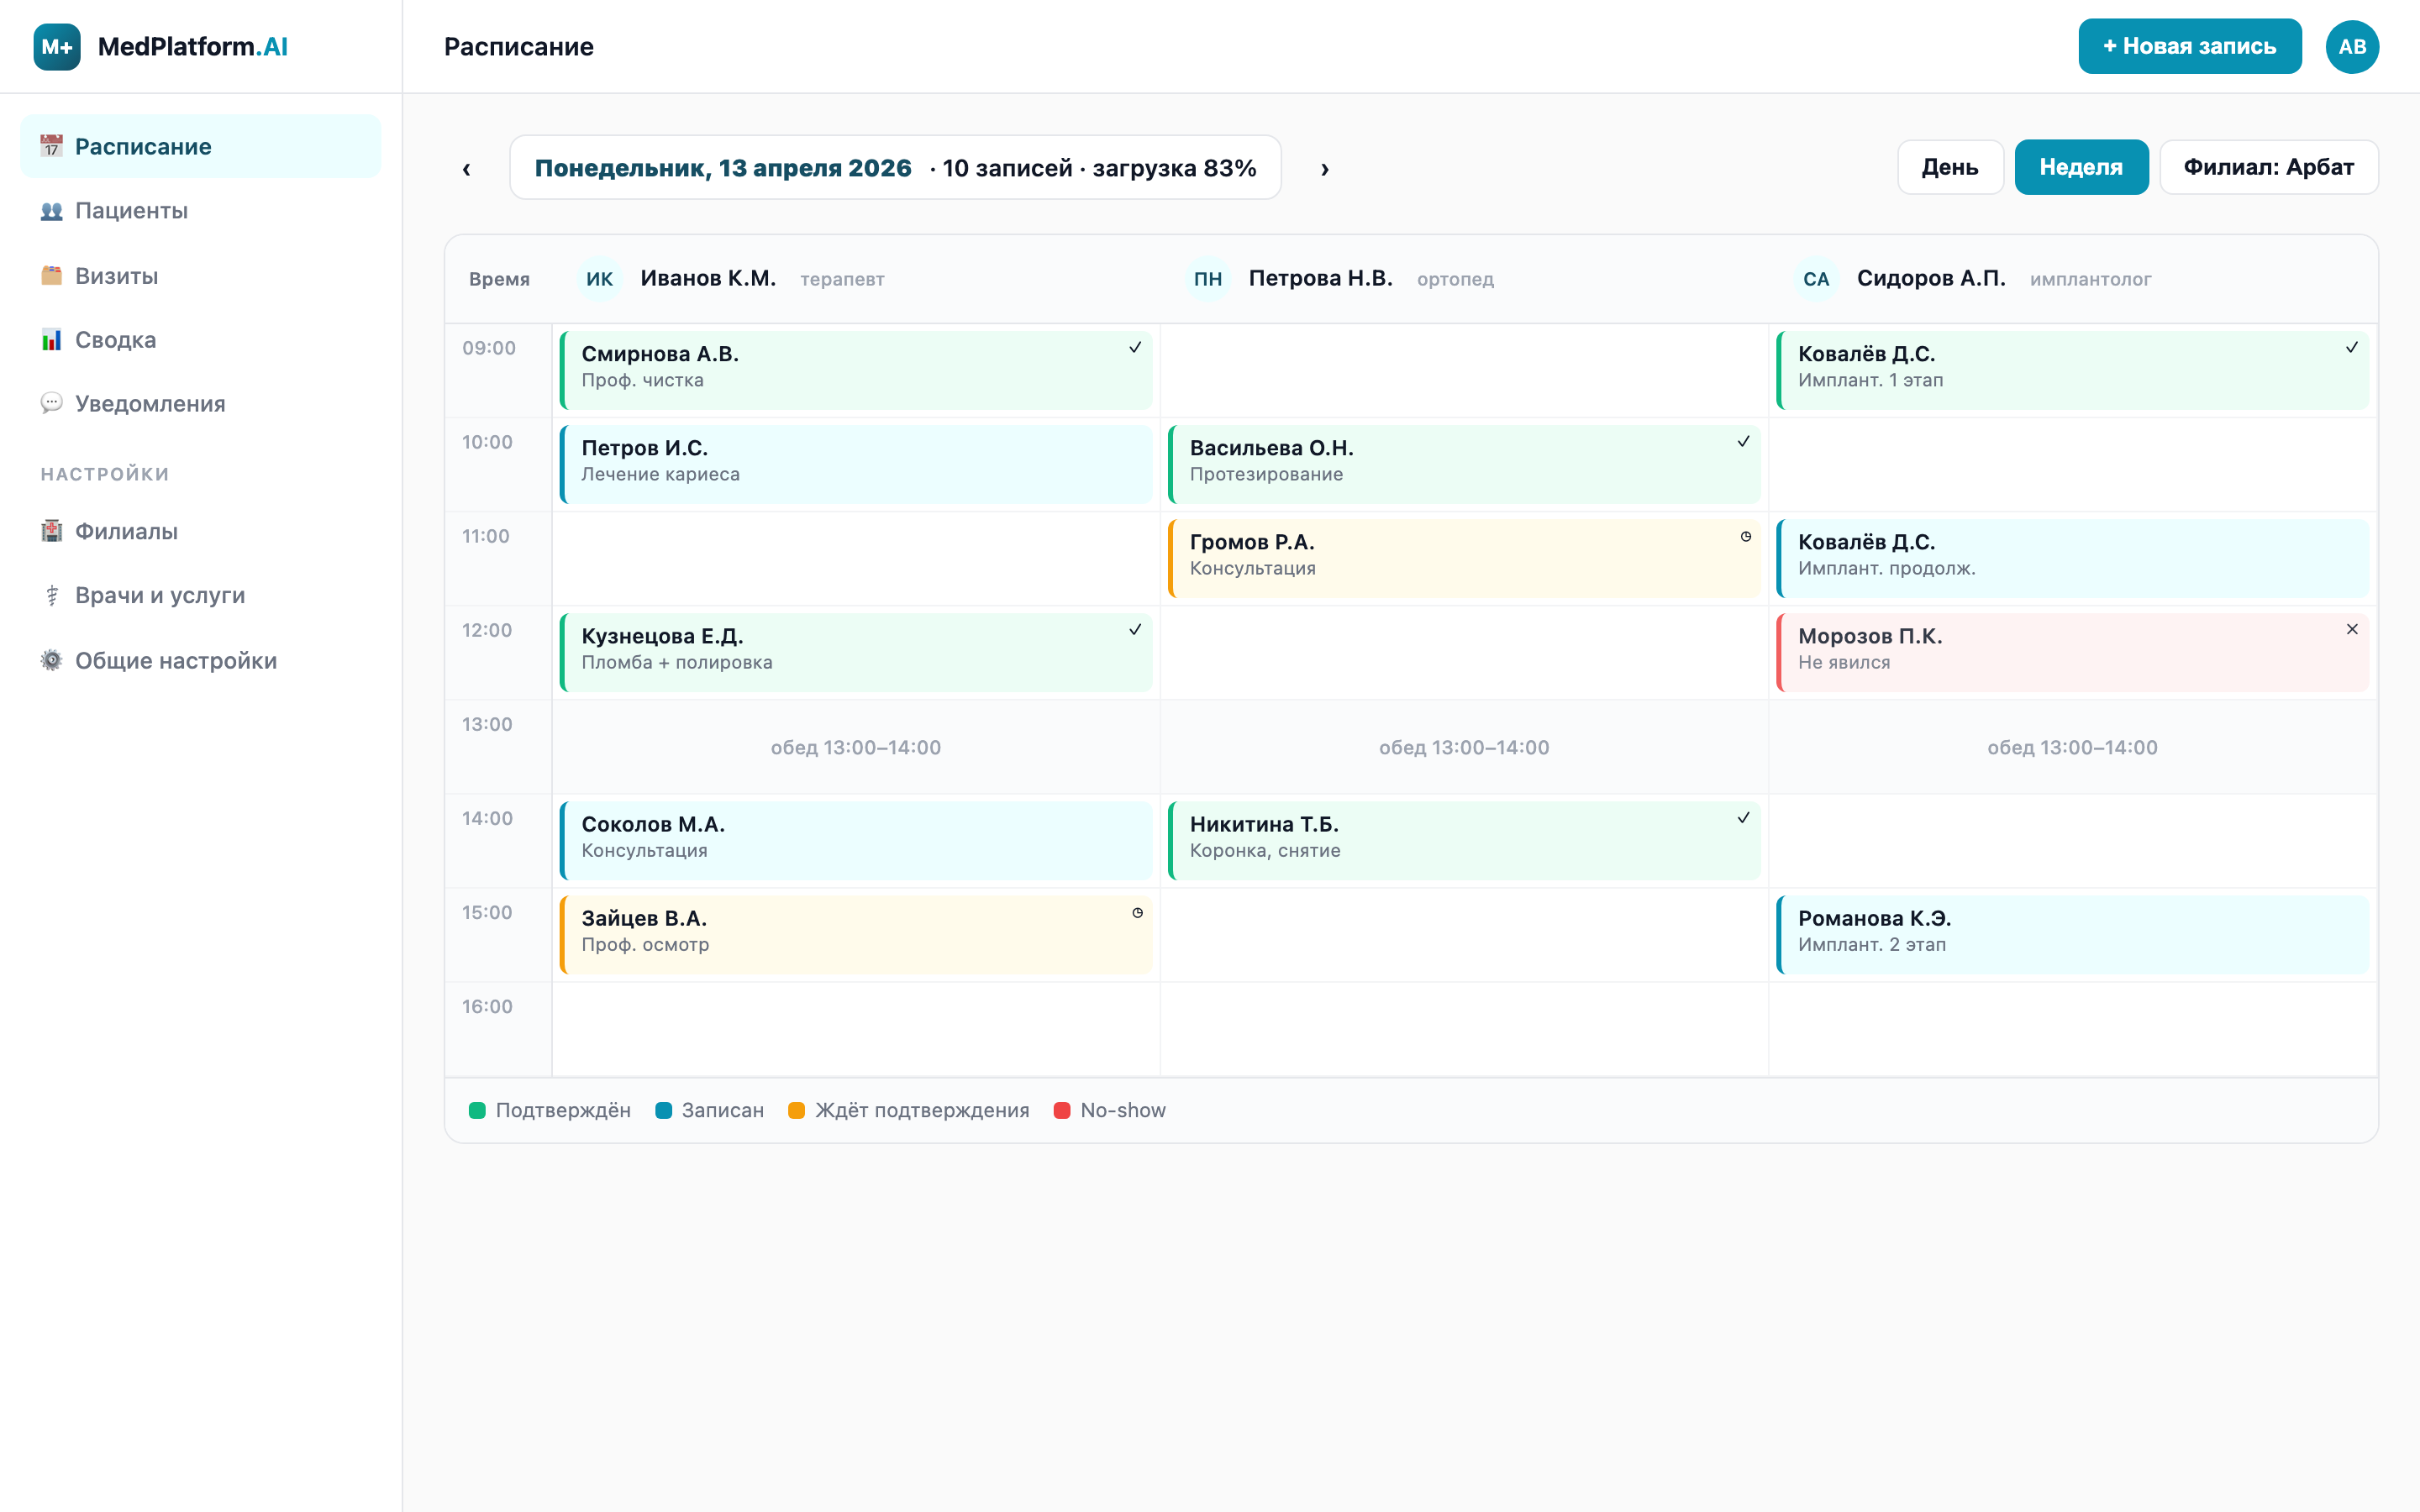Click the MedPlatform M+ logo icon
This screenshot has width=2420, height=1512.
(57, 47)
